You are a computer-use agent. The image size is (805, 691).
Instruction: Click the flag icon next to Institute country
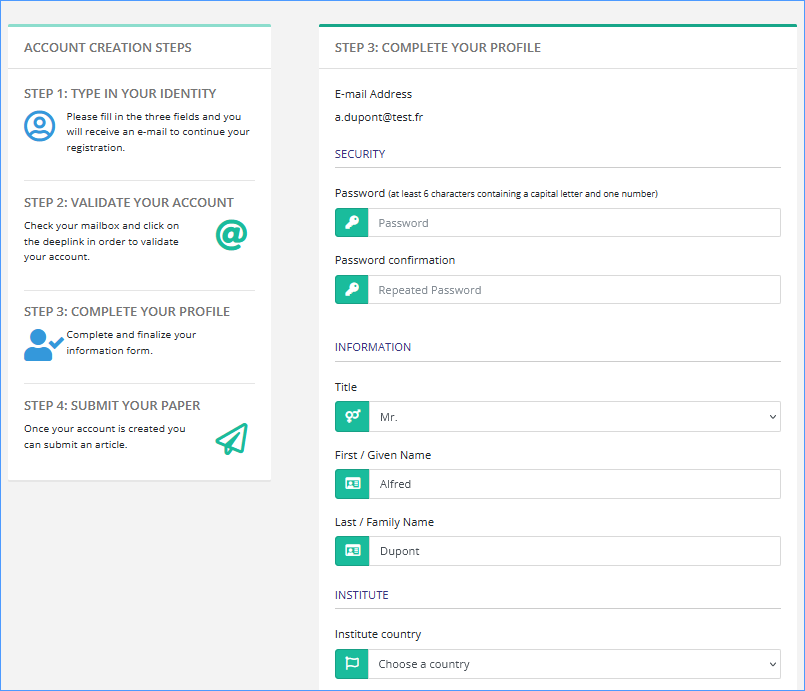pyautogui.click(x=352, y=664)
